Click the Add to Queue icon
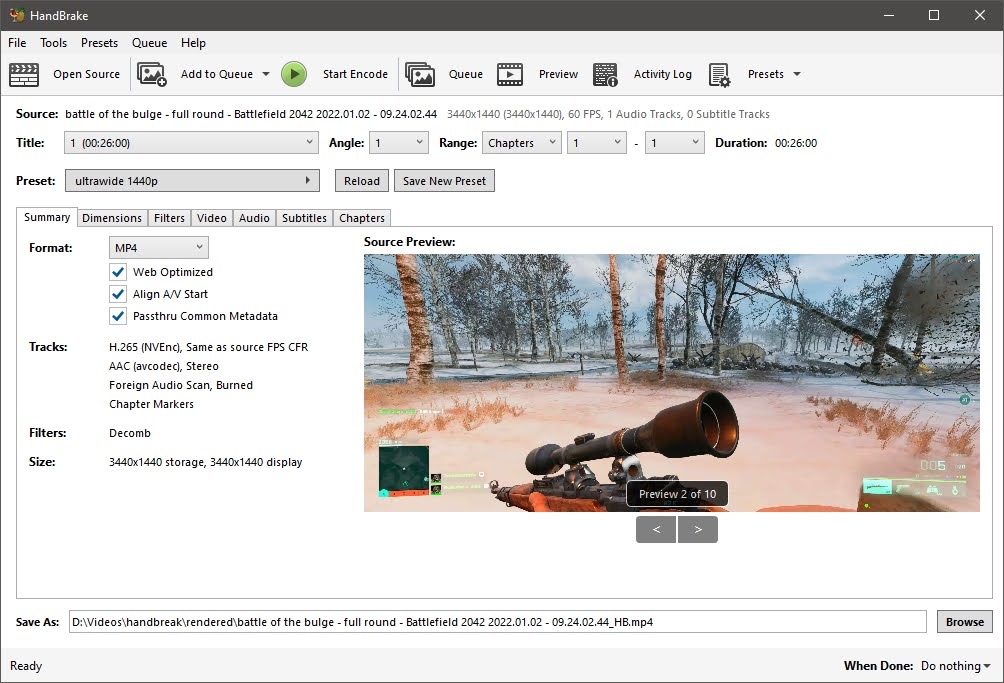The width and height of the screenshot is (1004, 683). click(x=152, y=74)
